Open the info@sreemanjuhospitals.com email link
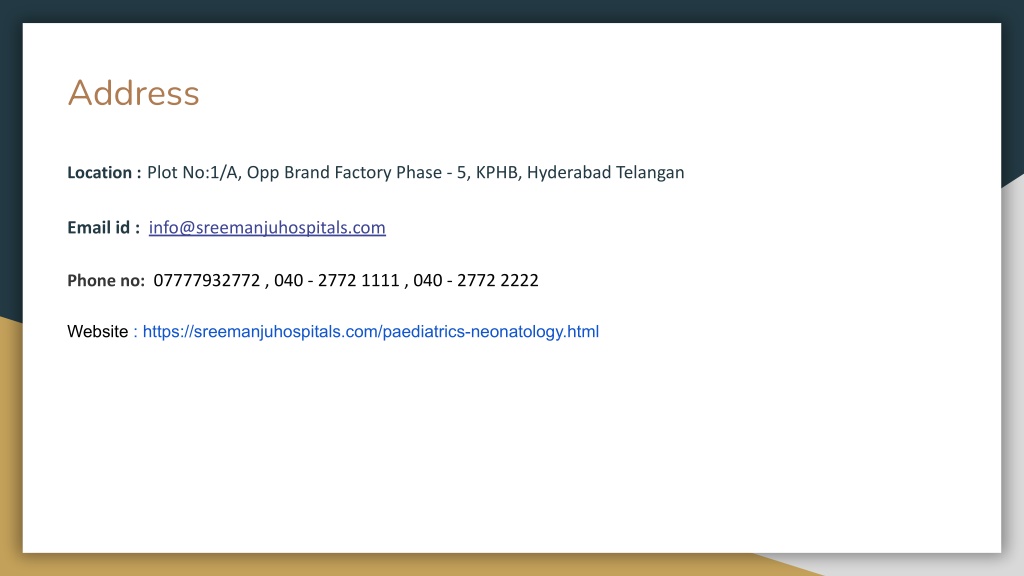This screenshot has width=1024, height=576. [x=267, y=227]
